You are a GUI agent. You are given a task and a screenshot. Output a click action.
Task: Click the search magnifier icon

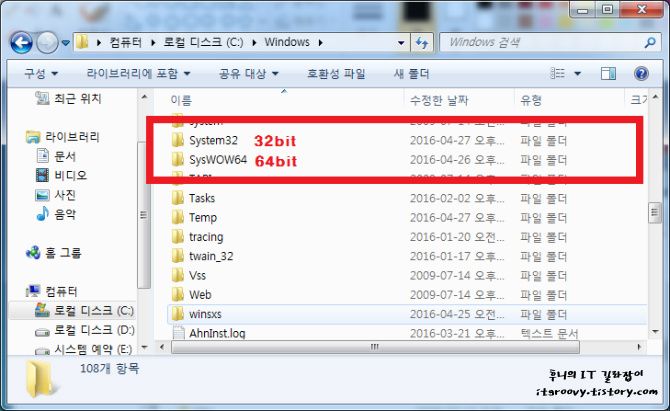(650, 42)
